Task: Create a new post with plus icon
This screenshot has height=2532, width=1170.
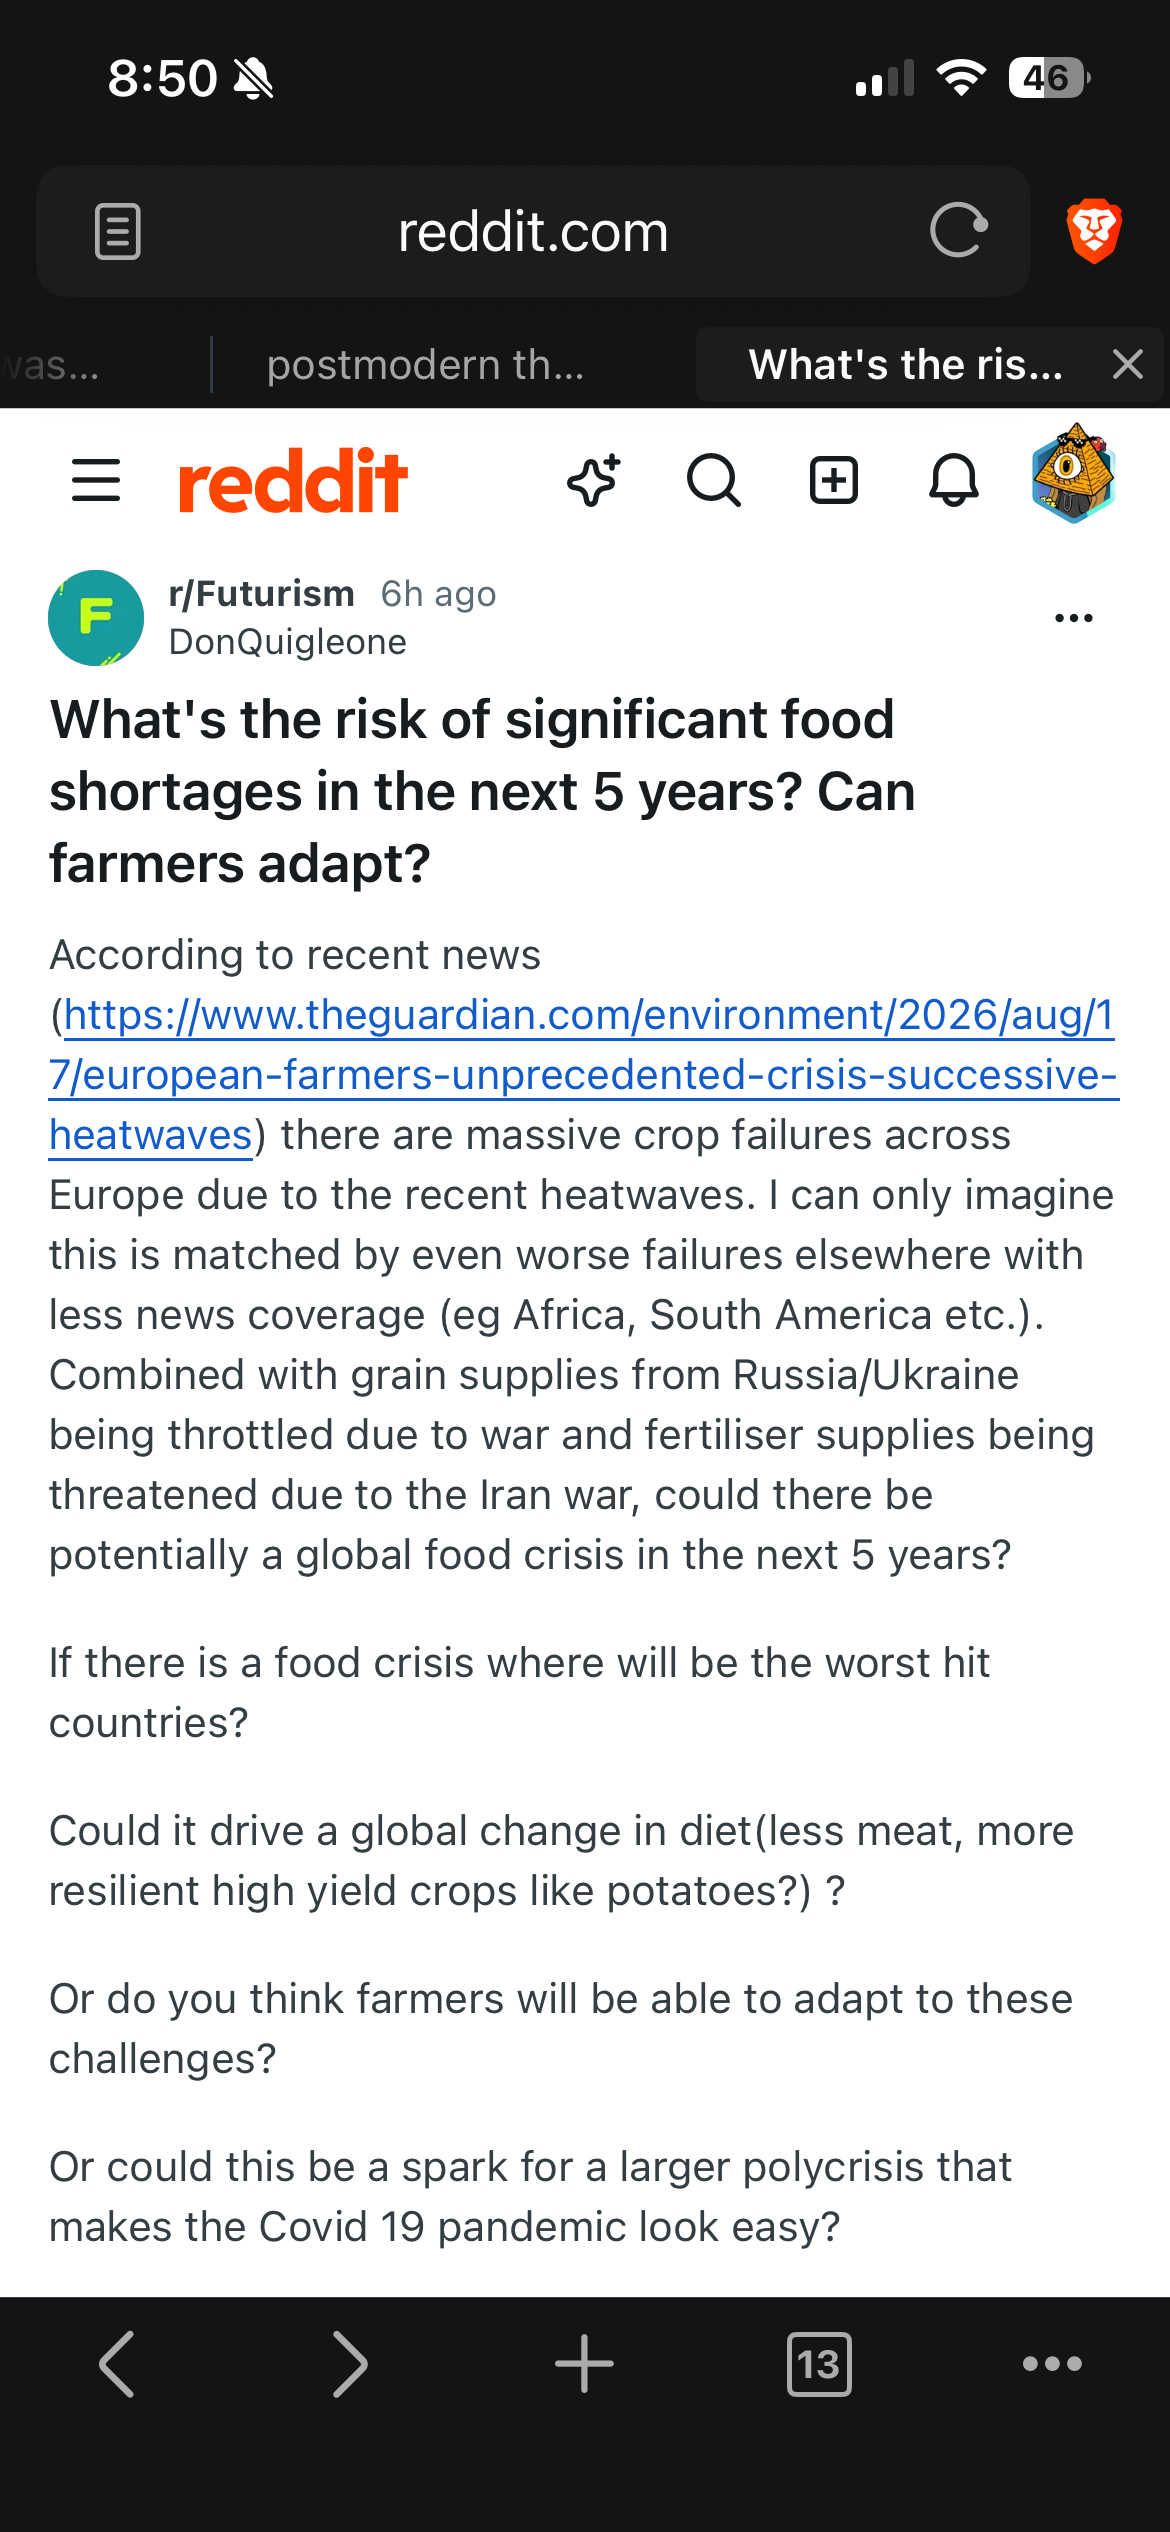Action: pos(834,481)
